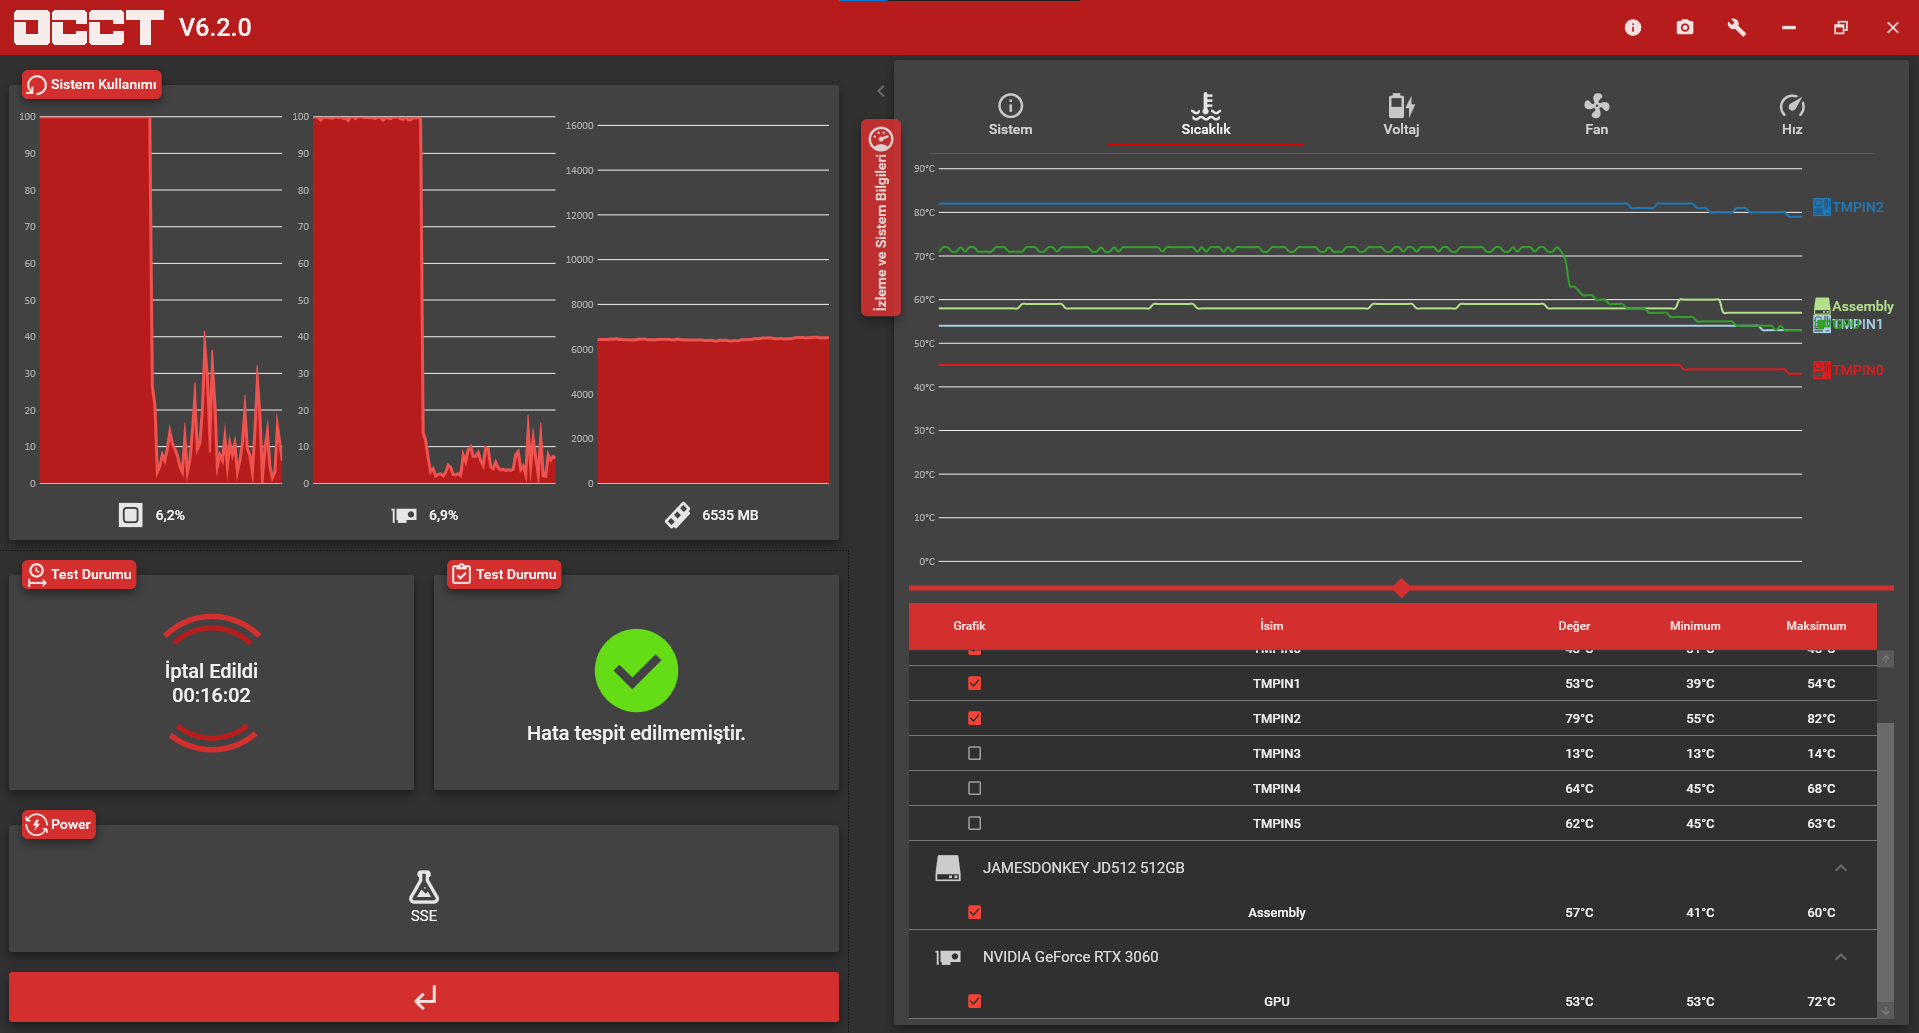Collapse the monitoring side panel arrow
Screen dimensions: 1919x1033
point(881,91)
